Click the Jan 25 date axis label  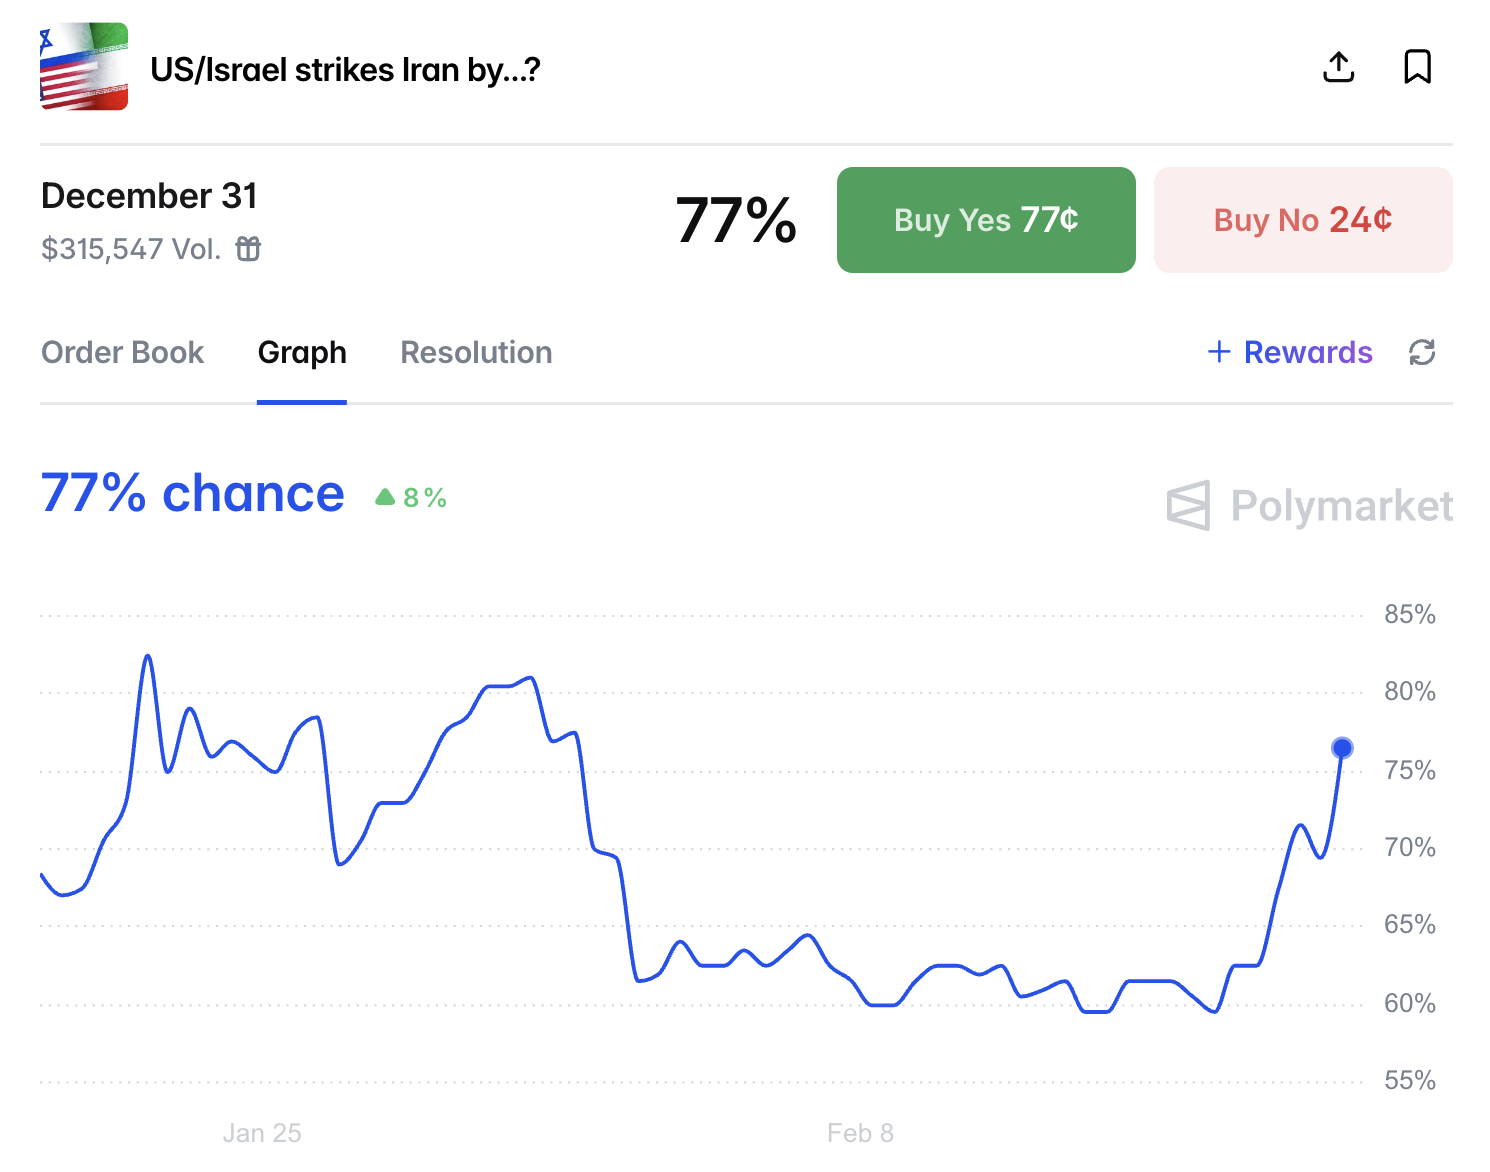click(x=262, y=1133)
